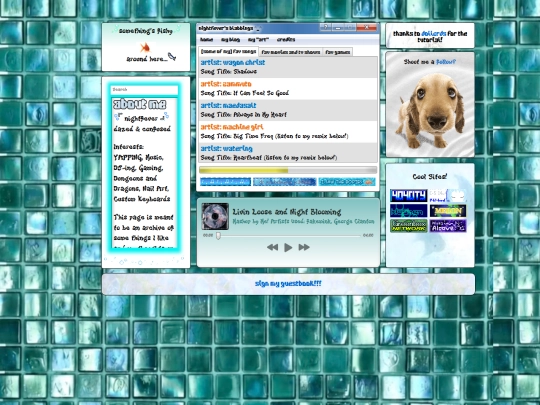
Task: Click the orange goldfish icon
Action: pos(145,47)
